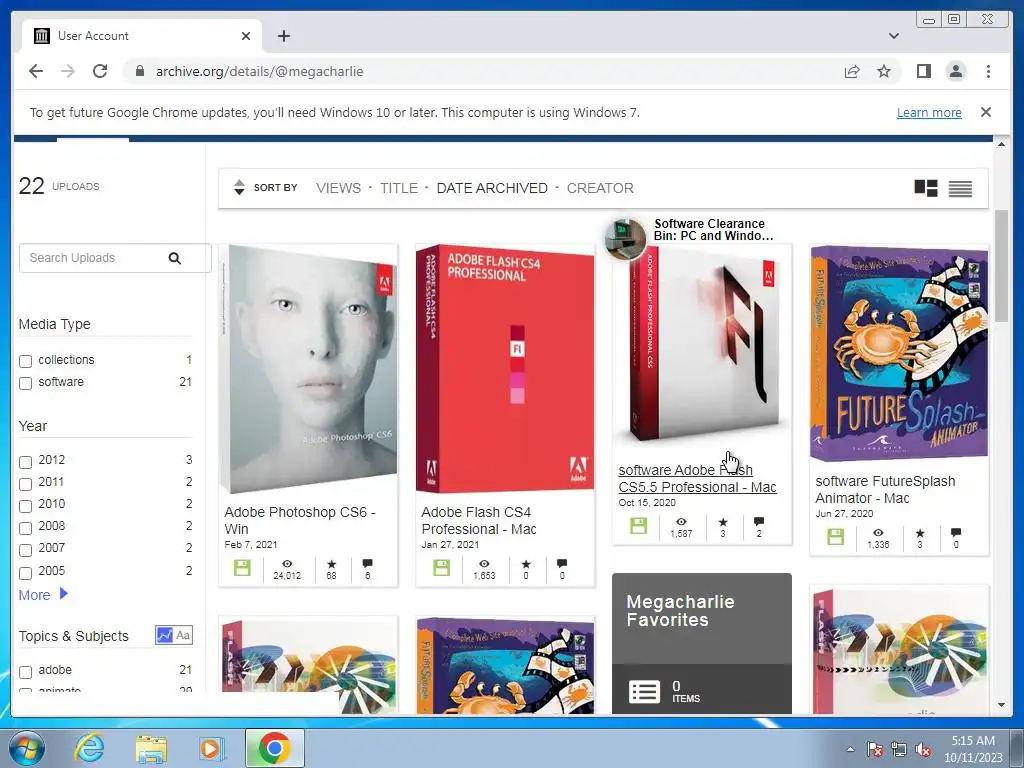
Task: Check the adobe topic filter
Action: 25,672
